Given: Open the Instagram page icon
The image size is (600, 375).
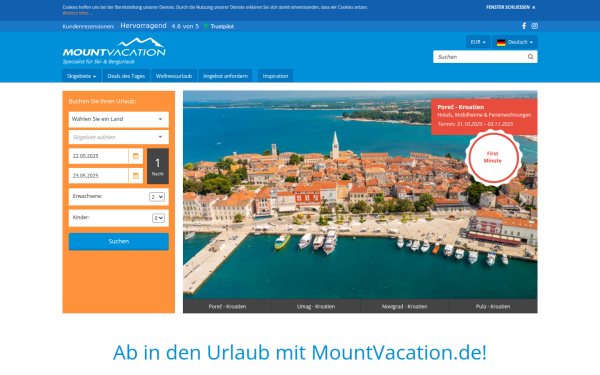Looking at the screenshot, I should tap(535, 26).
